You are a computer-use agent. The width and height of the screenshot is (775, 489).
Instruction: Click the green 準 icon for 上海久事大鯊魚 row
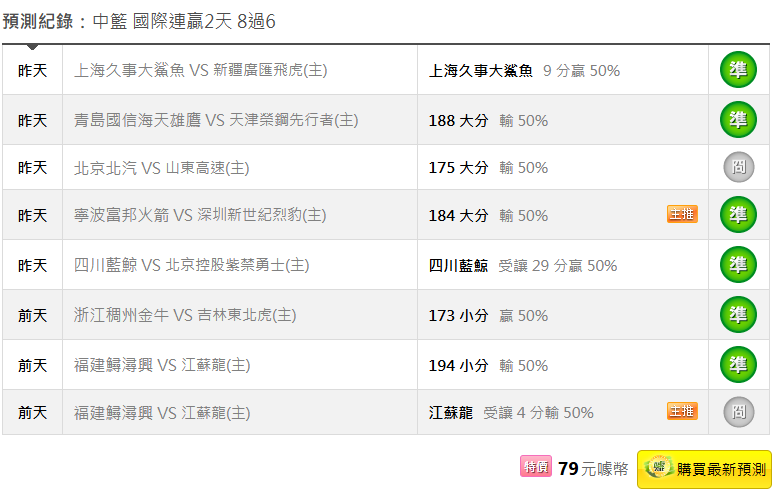coord(738,70)
